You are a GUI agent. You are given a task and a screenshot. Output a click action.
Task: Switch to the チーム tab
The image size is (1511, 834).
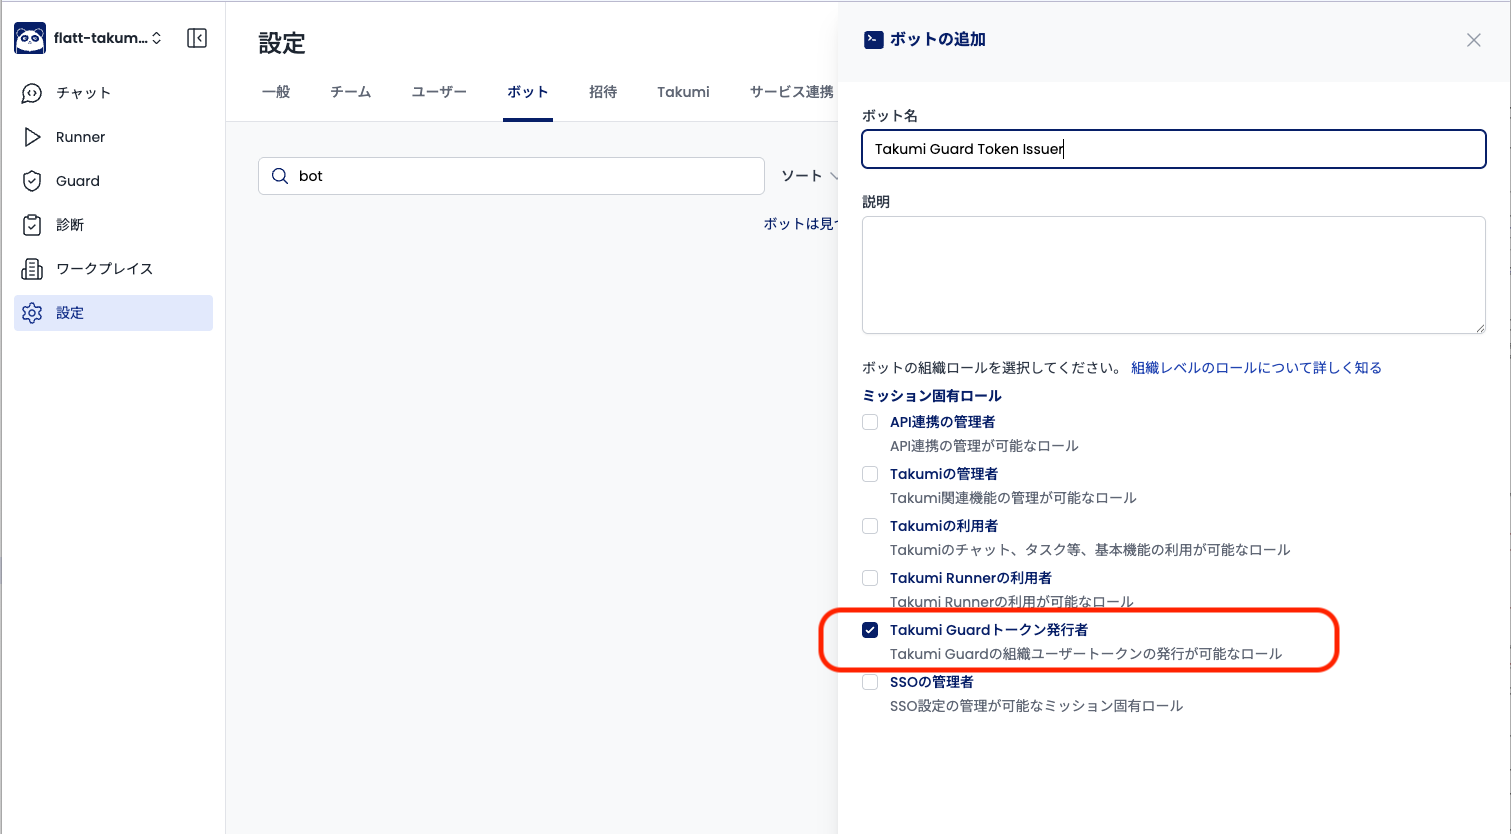tap(350, 92)
